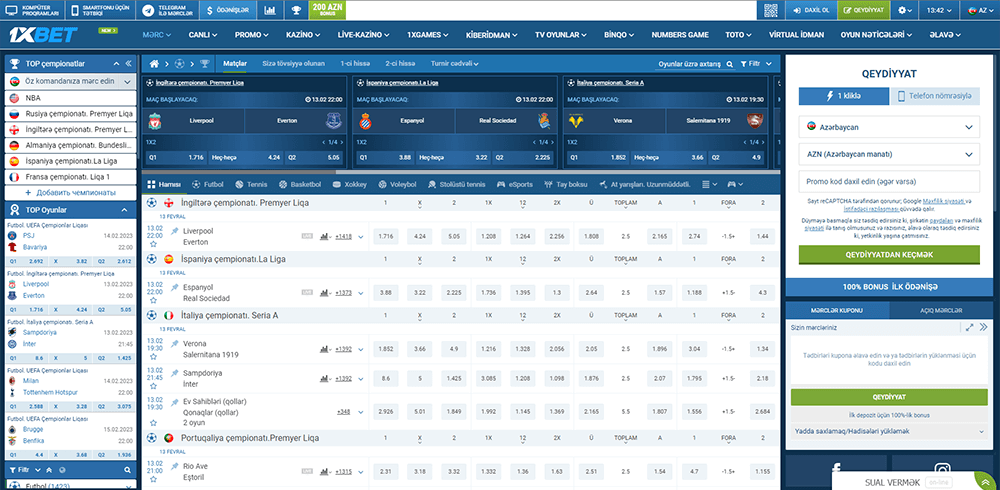
Task: Open the KAZİNO menu
Action: point(303,34)
